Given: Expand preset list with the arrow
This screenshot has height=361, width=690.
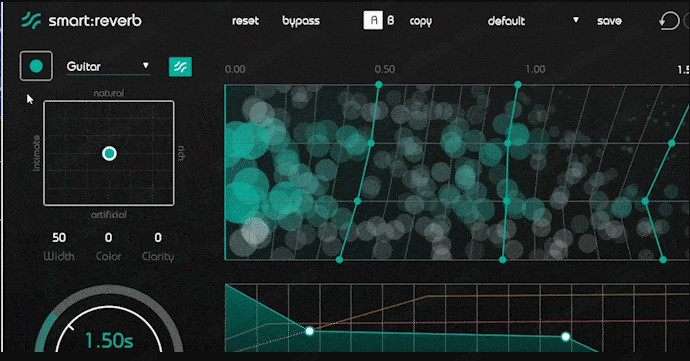Looking at the screenshot, I should [x=576, y=20].
